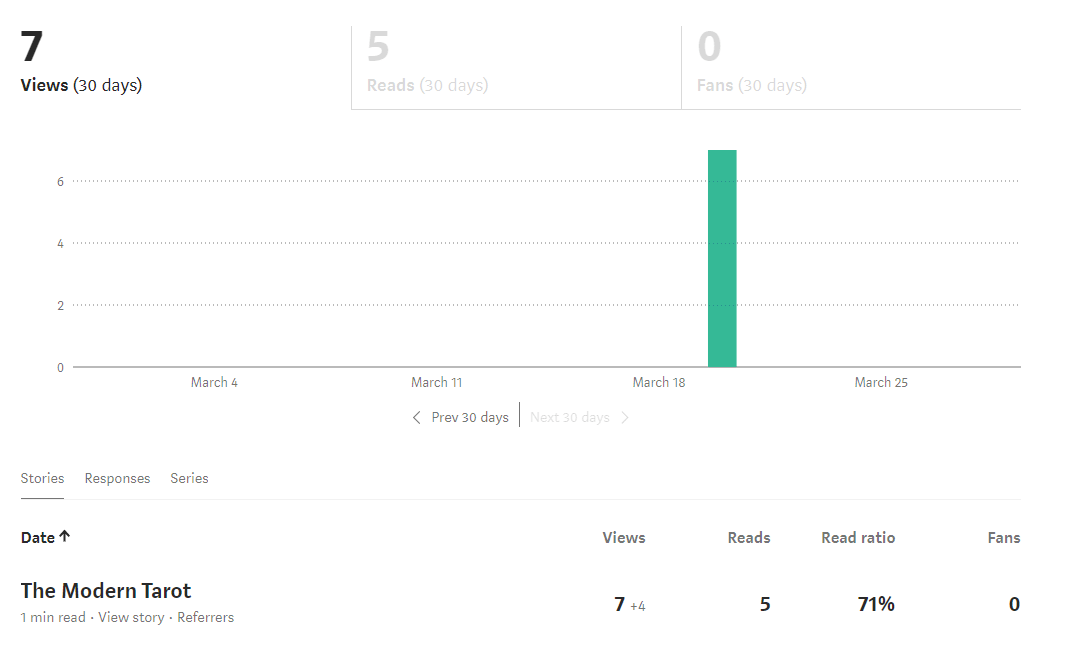The height and width of the screenshot is (653, 1089).
Task: Go to Prev 30 days
Action: tap(469, 418)
